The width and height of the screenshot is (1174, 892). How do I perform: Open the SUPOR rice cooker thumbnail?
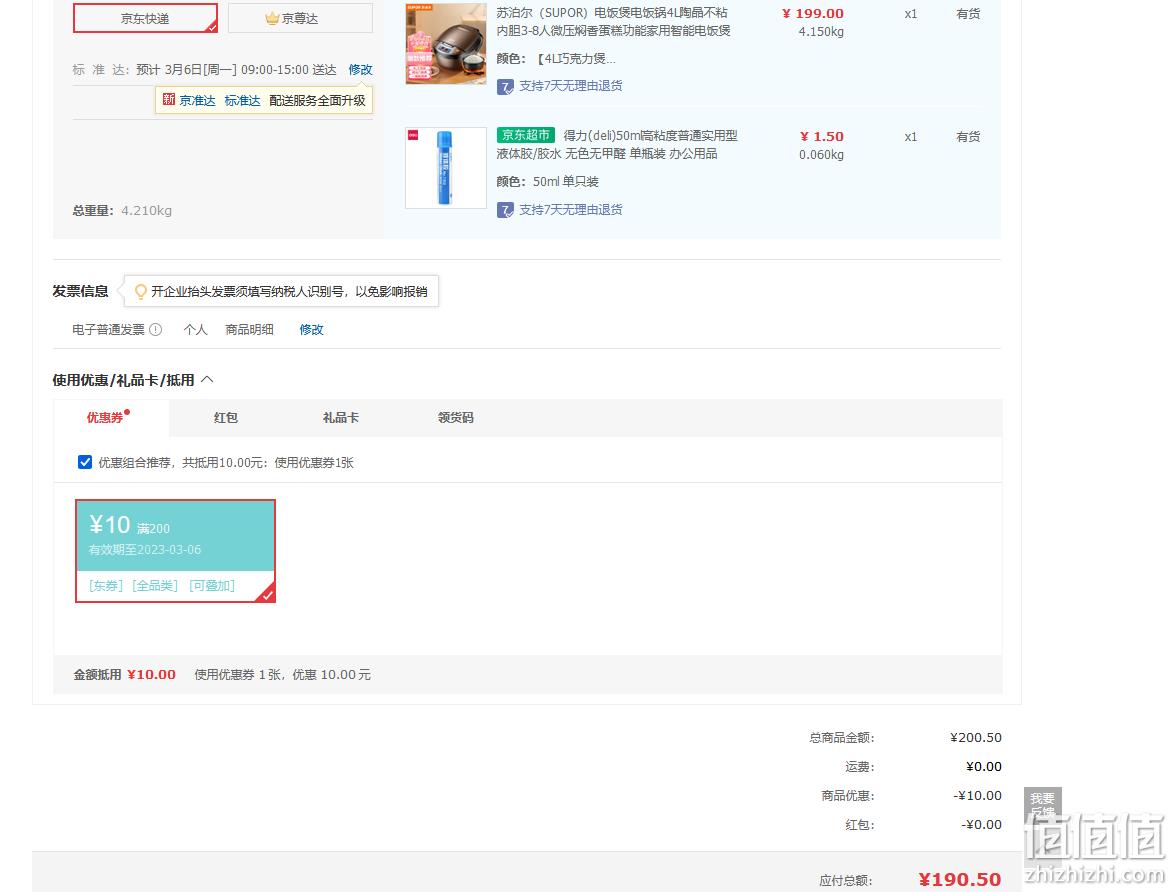click(445, 43)
